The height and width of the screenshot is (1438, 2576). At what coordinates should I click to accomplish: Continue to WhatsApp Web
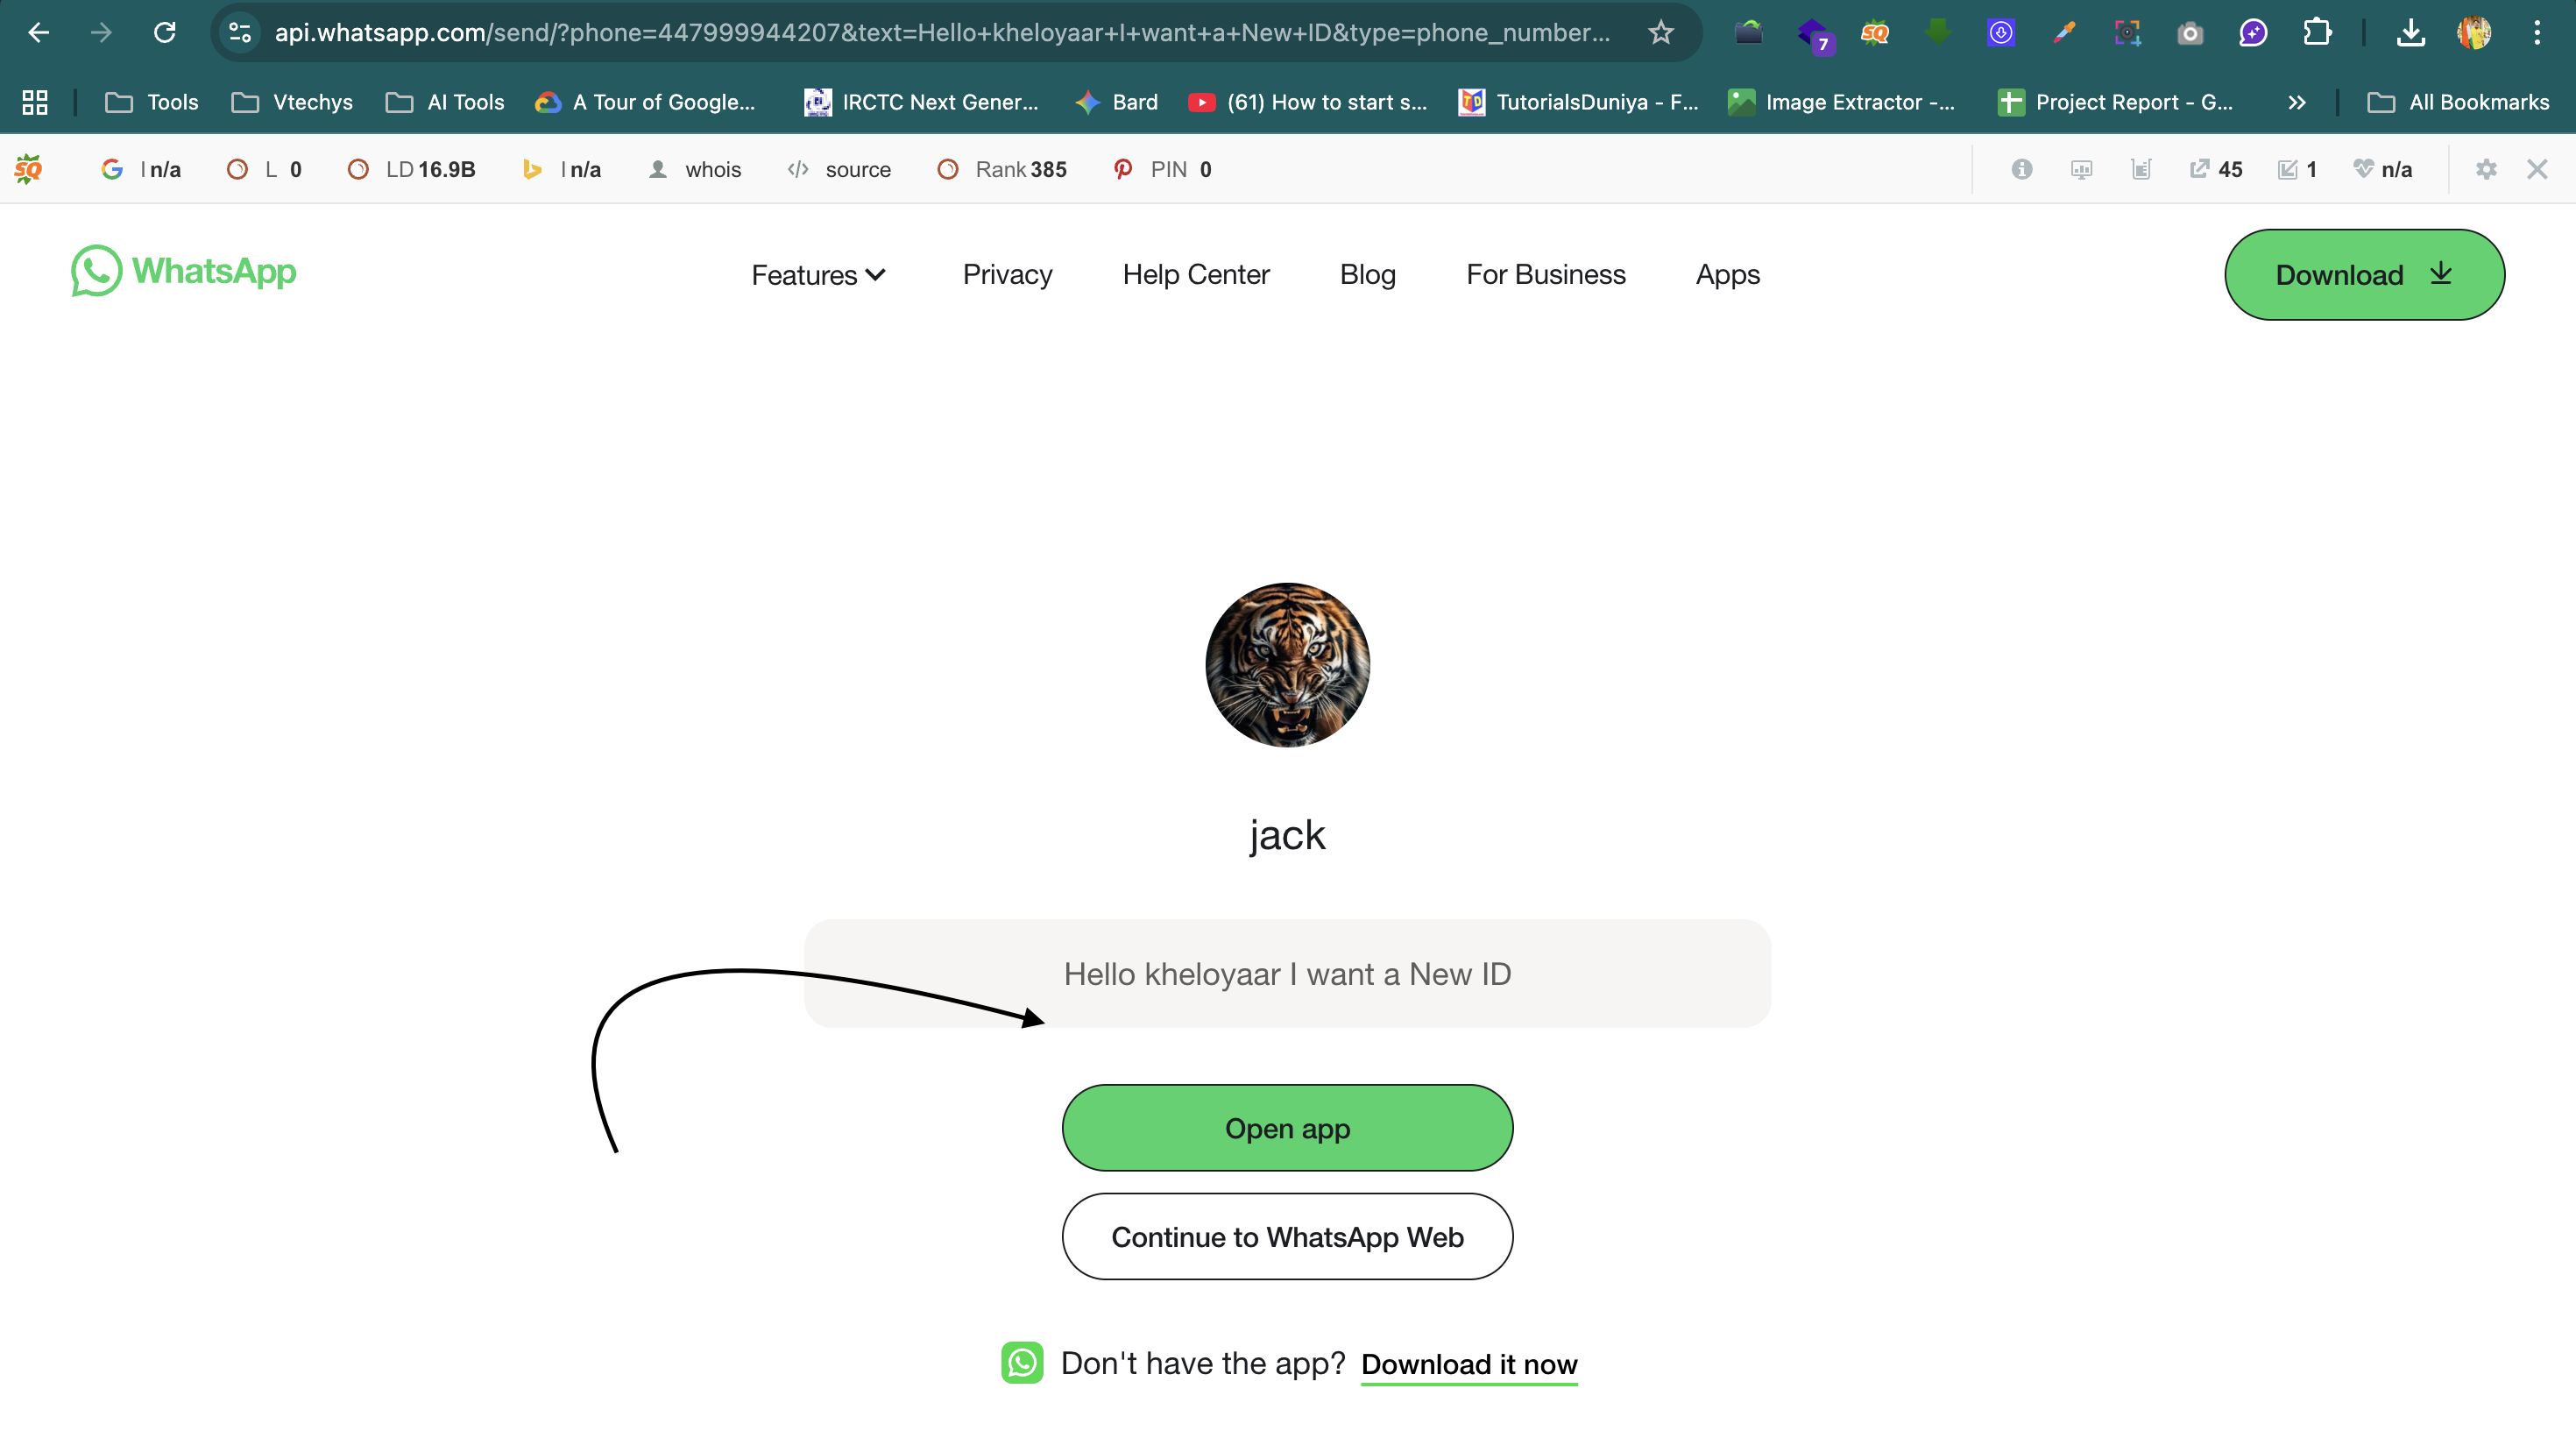coord(1287,1236)
